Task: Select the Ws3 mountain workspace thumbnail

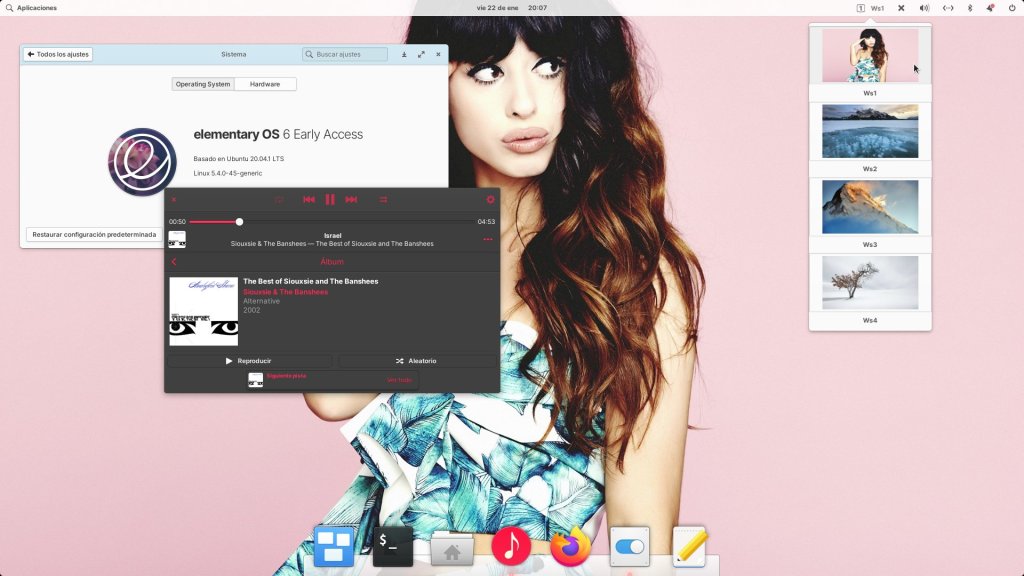Action: point(870,206)
